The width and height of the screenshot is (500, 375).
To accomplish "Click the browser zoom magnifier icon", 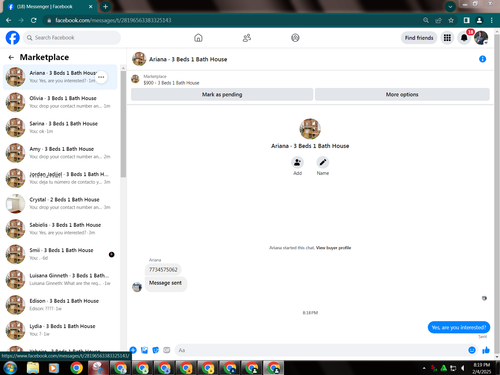I will point(426,20).
